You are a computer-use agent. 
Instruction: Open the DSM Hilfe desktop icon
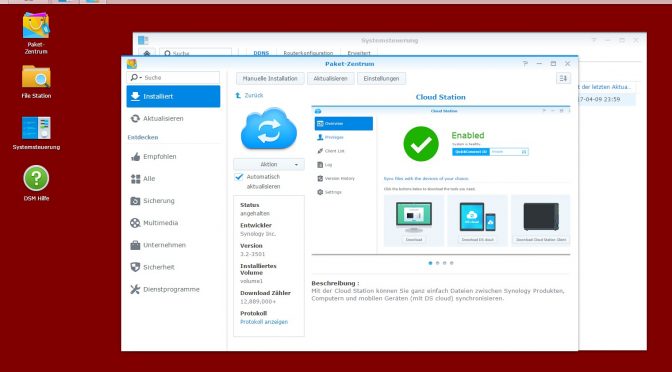36,183
